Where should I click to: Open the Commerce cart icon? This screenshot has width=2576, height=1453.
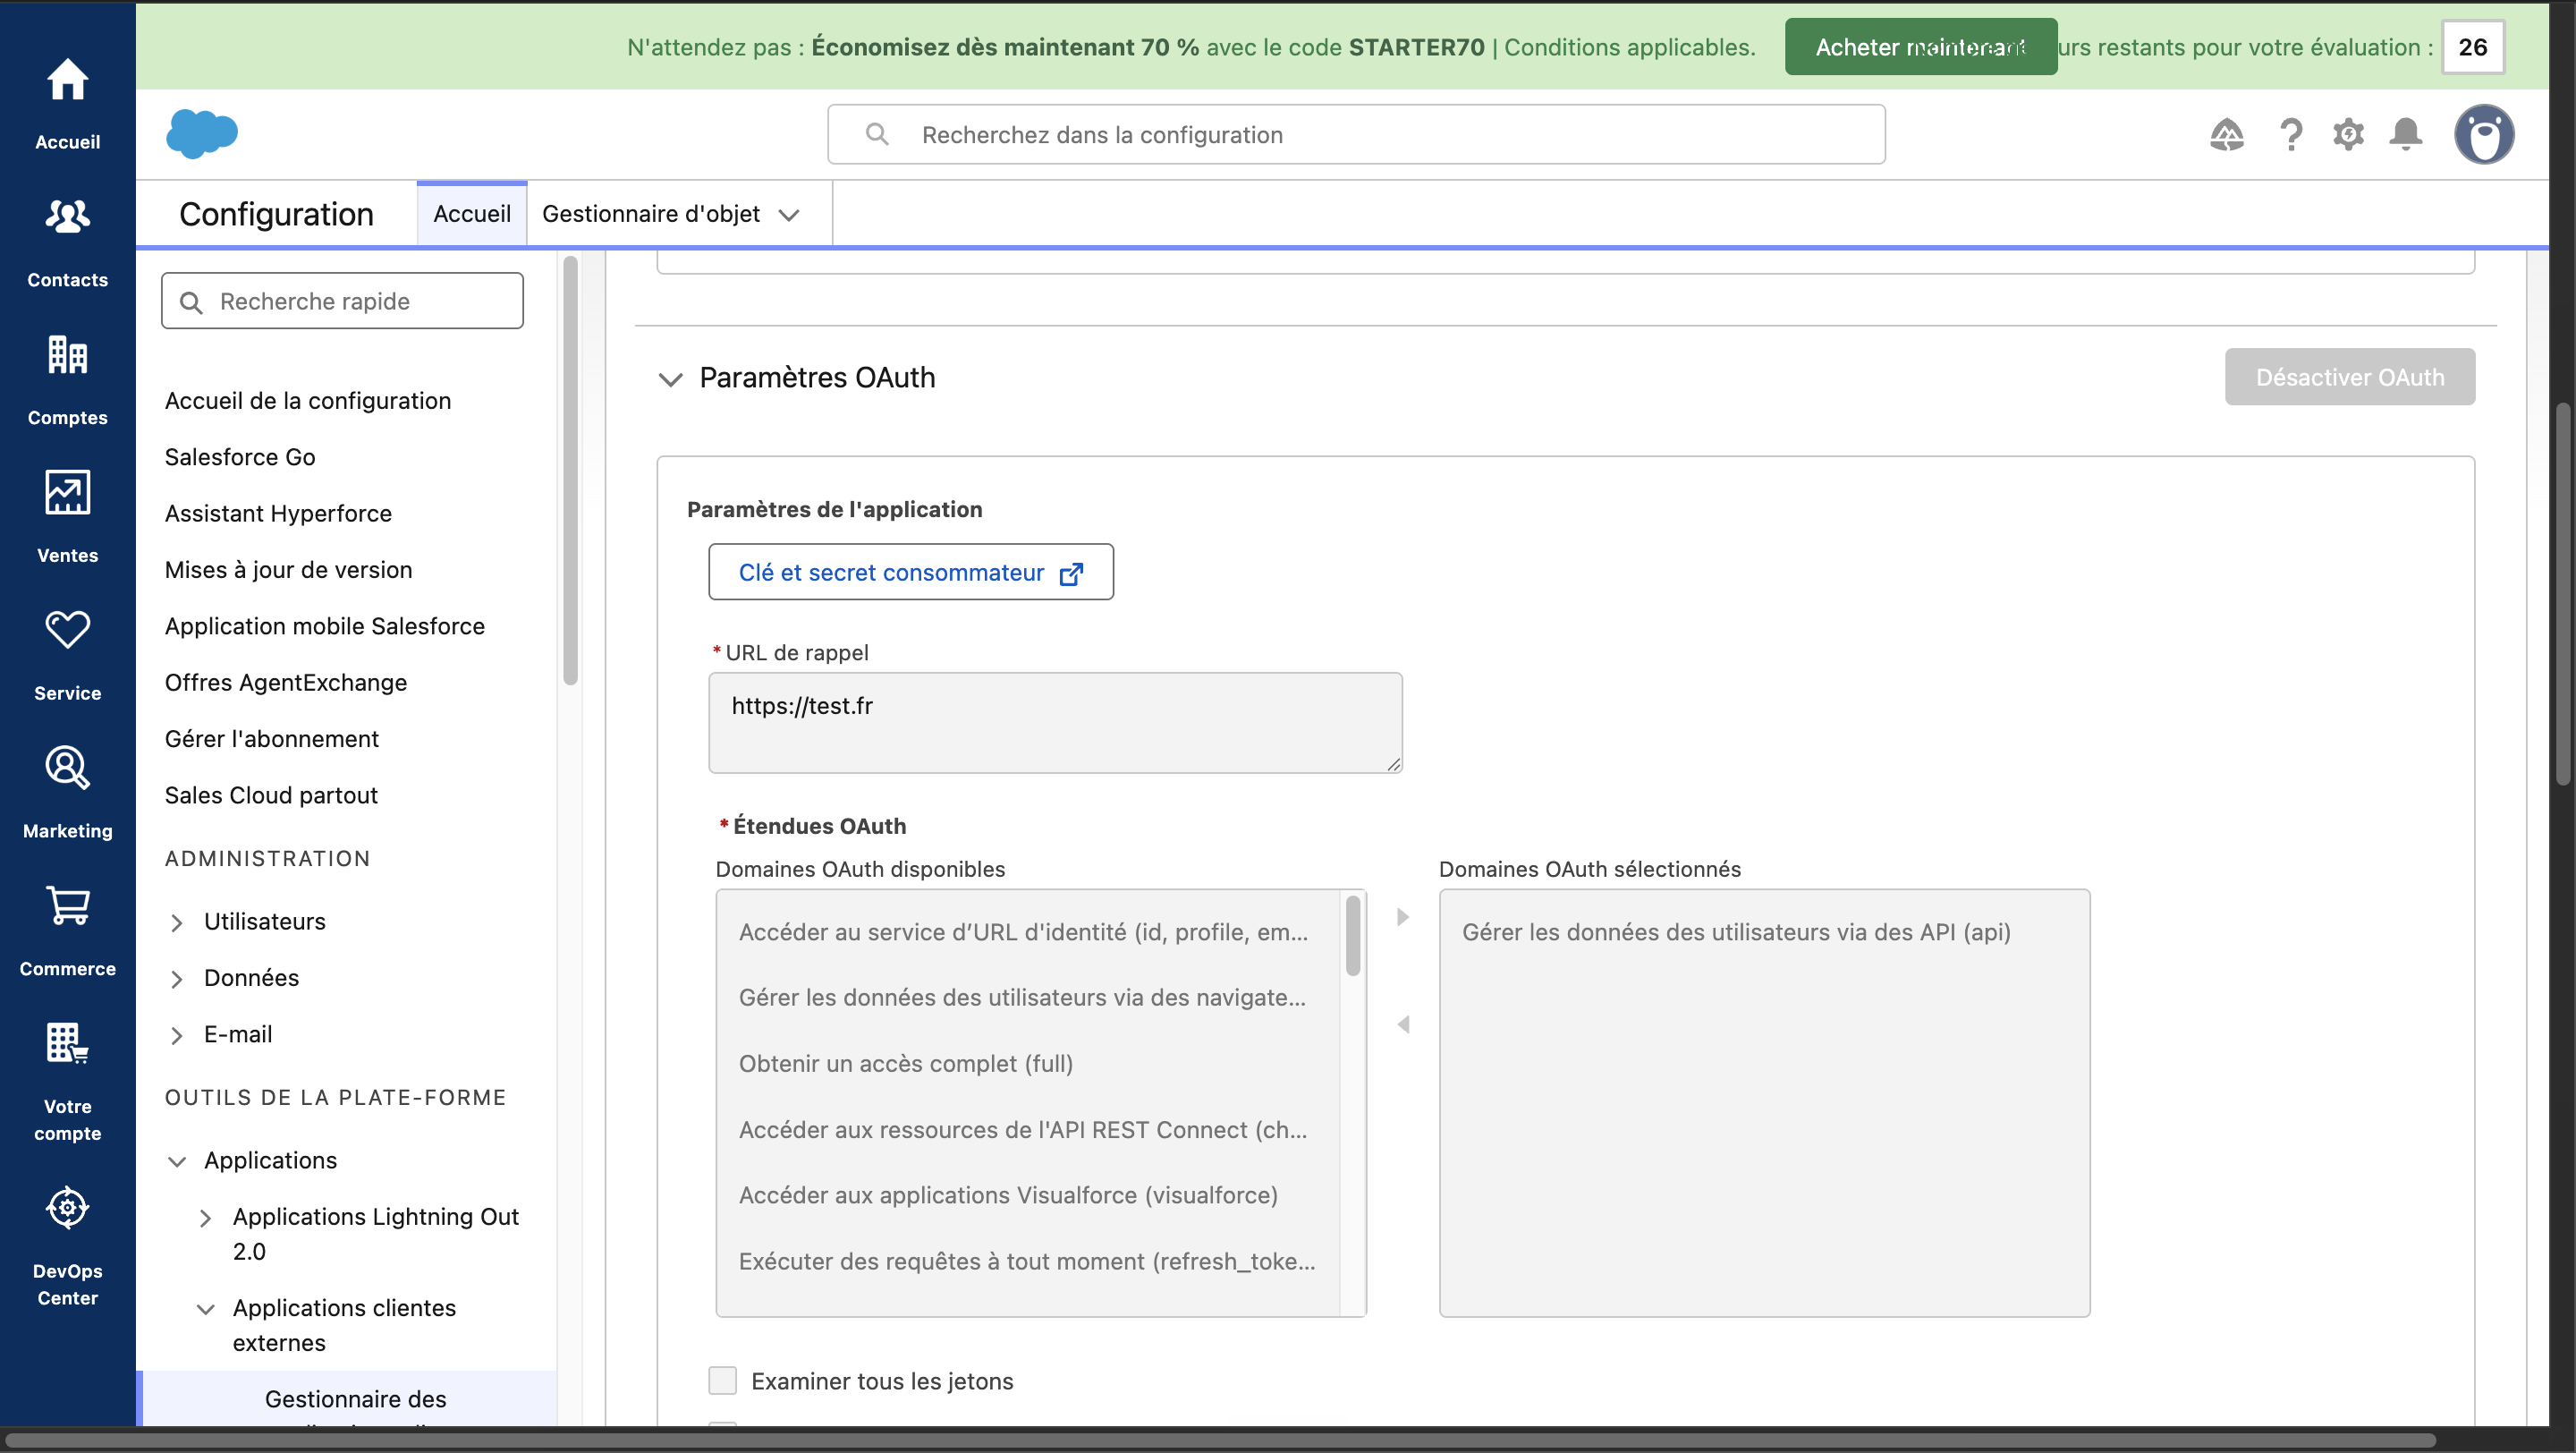(67, 906)
